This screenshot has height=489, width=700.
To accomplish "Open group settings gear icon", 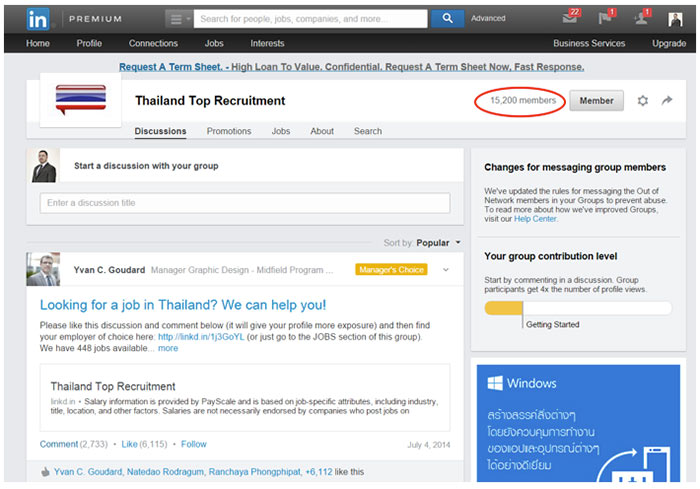I will 642,100.
